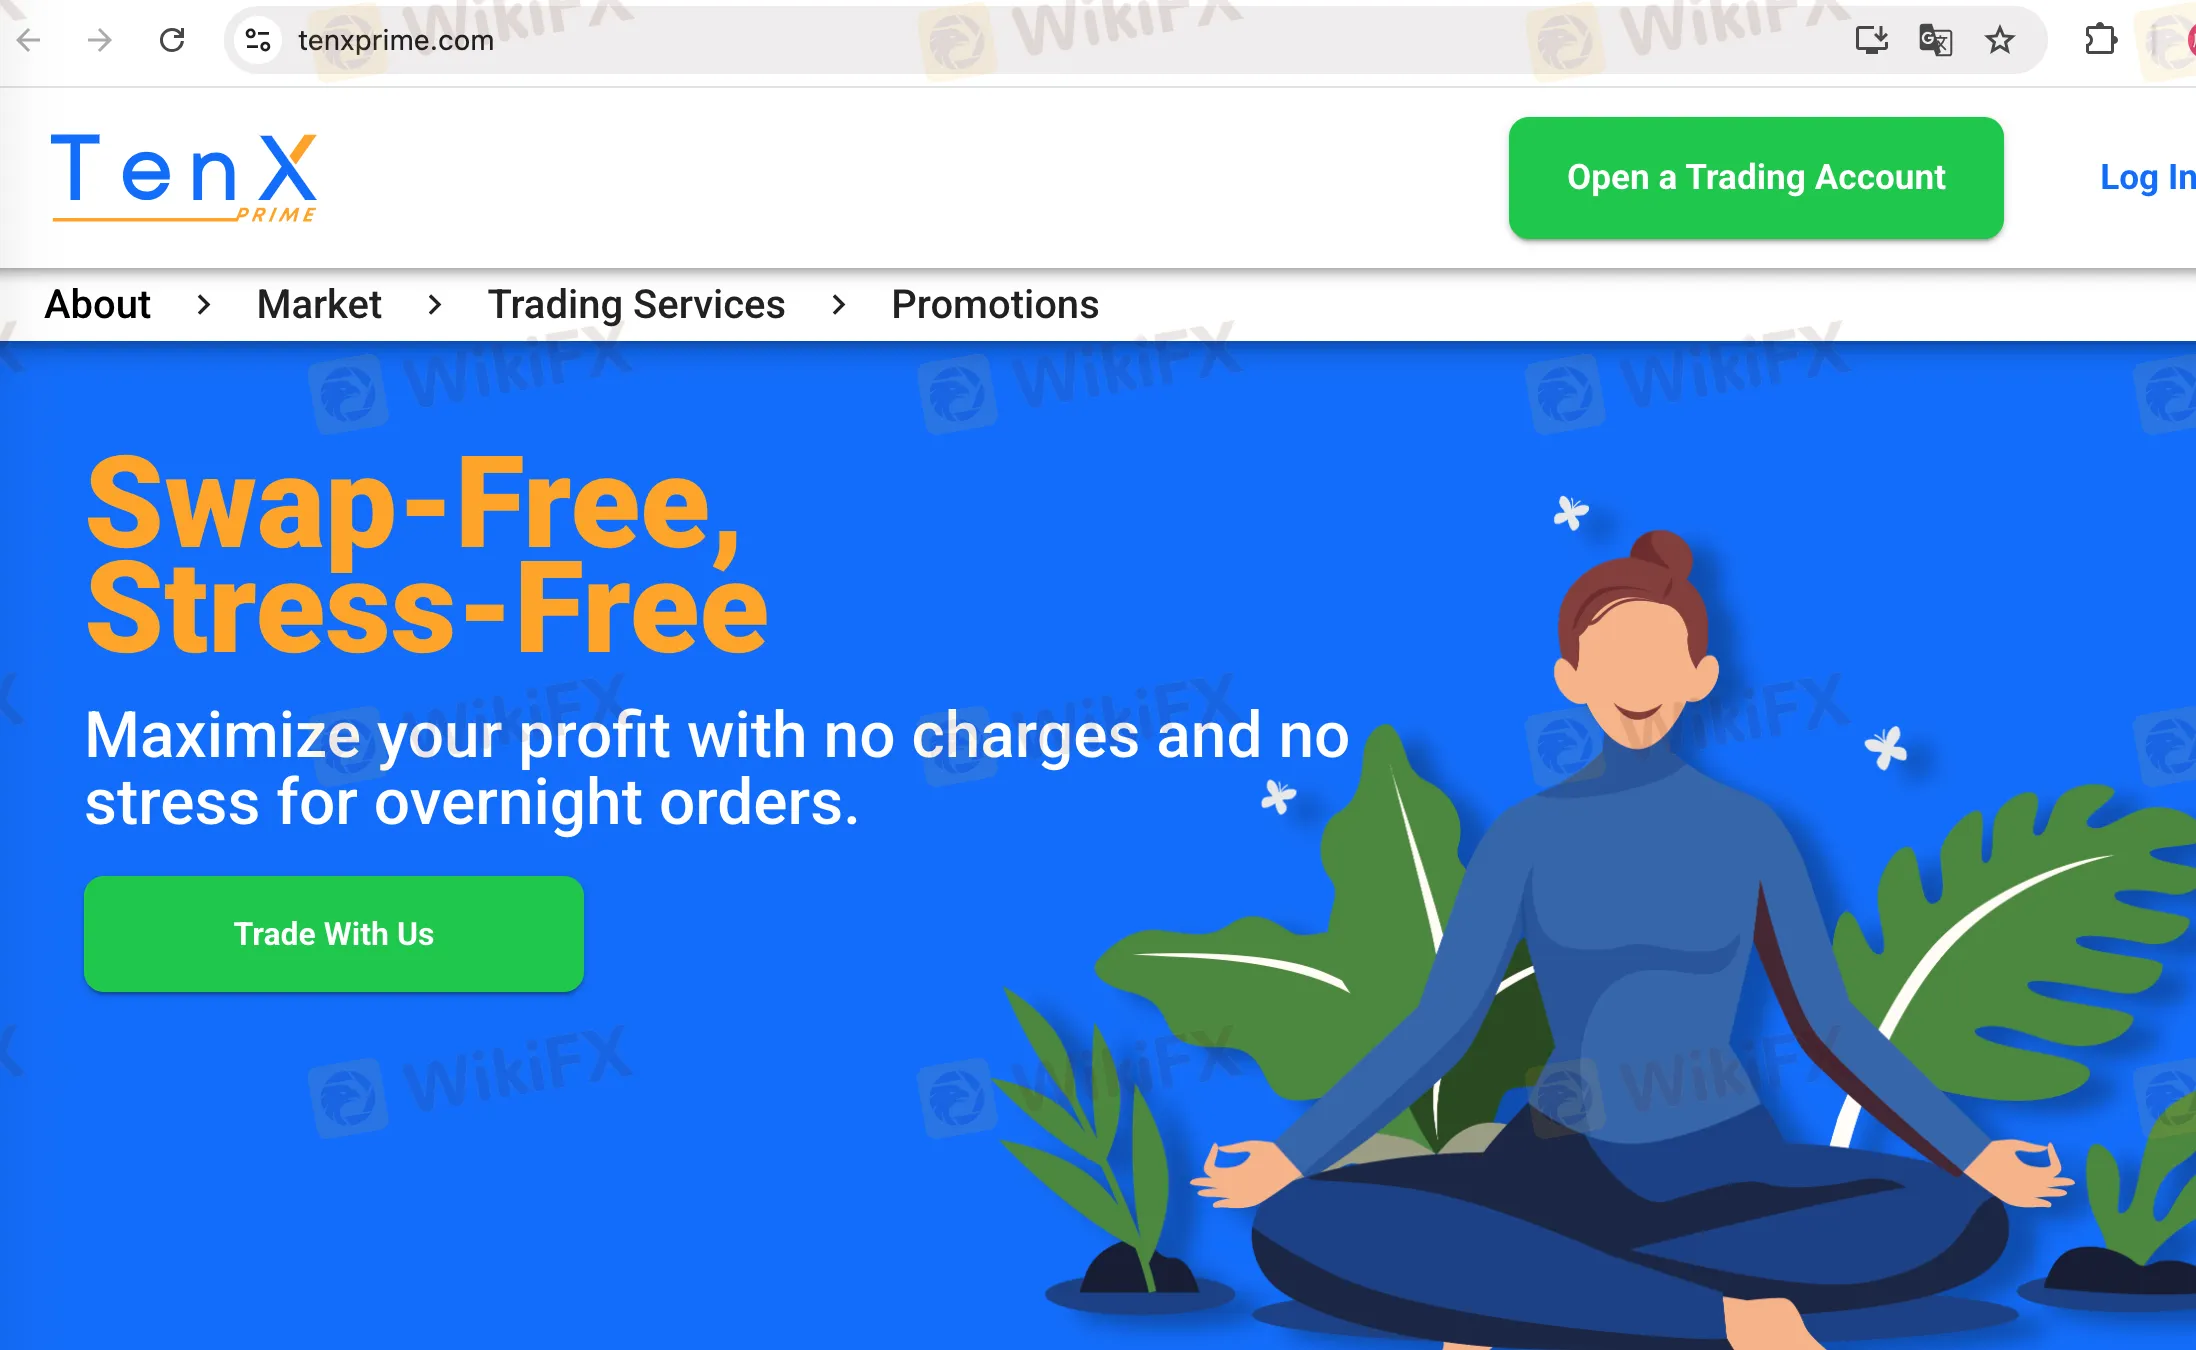This screenshot has width=2196, height=1350.
Task: Bookmark this page with the star icon
Action: [x=2000, y=40]
